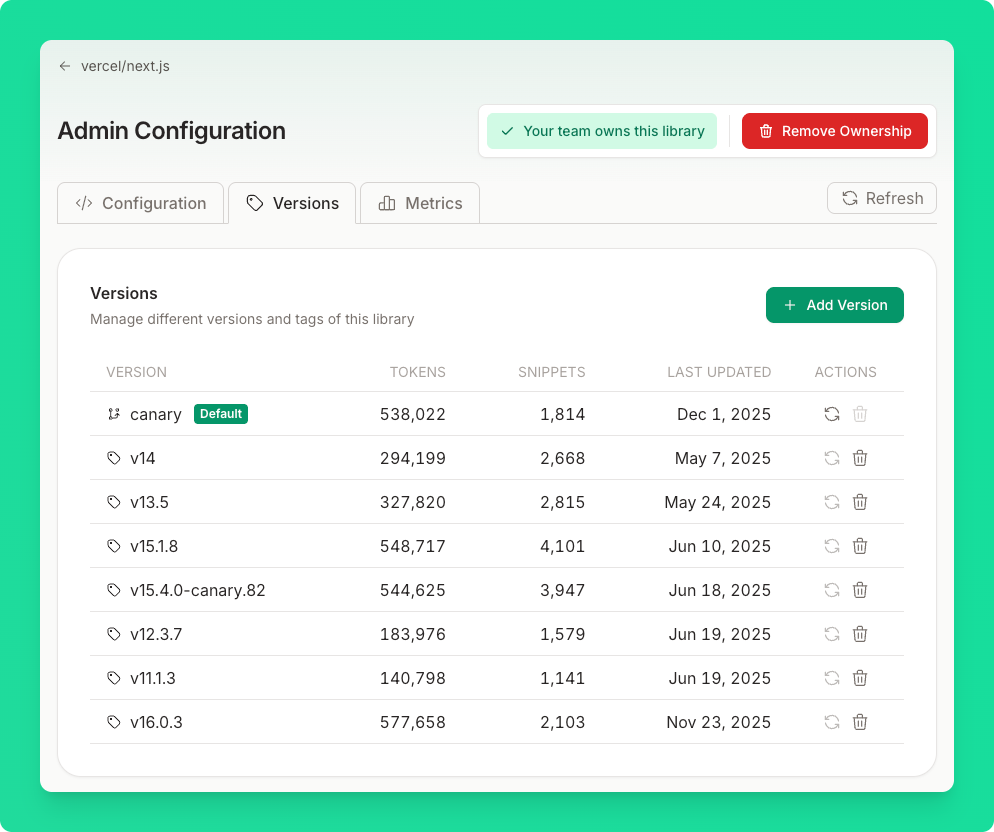Click the Default badge on canary row

pos(221,413)
